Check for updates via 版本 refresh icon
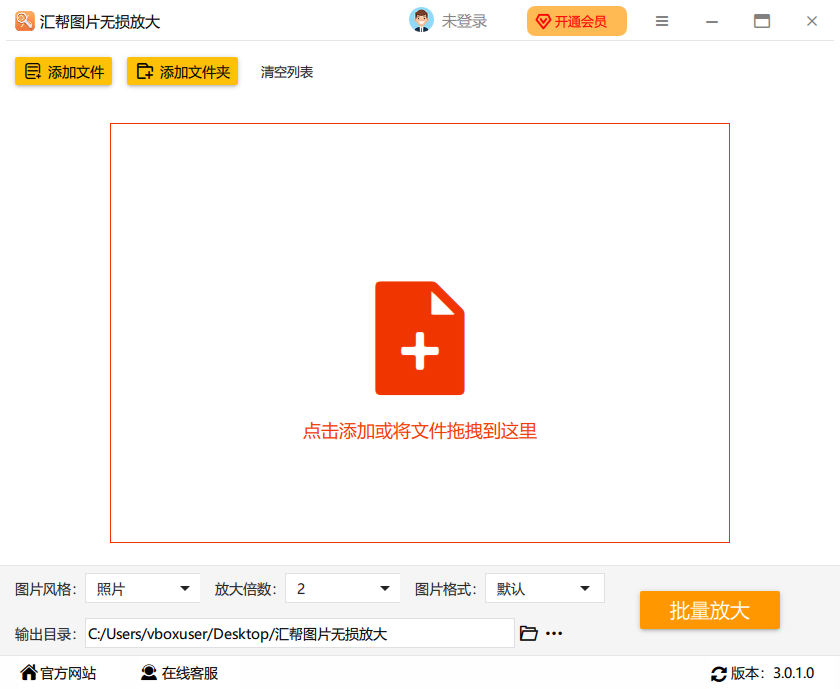This screenshot has width=840, height=689. [x=718, y=673]
